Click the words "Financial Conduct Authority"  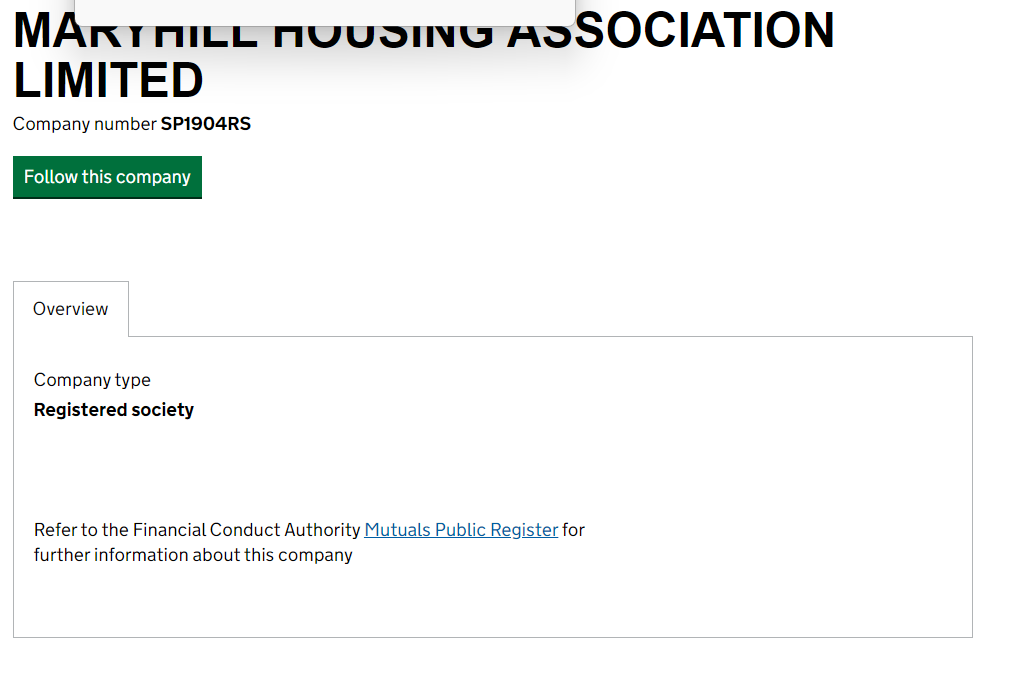tap(246, 530)
